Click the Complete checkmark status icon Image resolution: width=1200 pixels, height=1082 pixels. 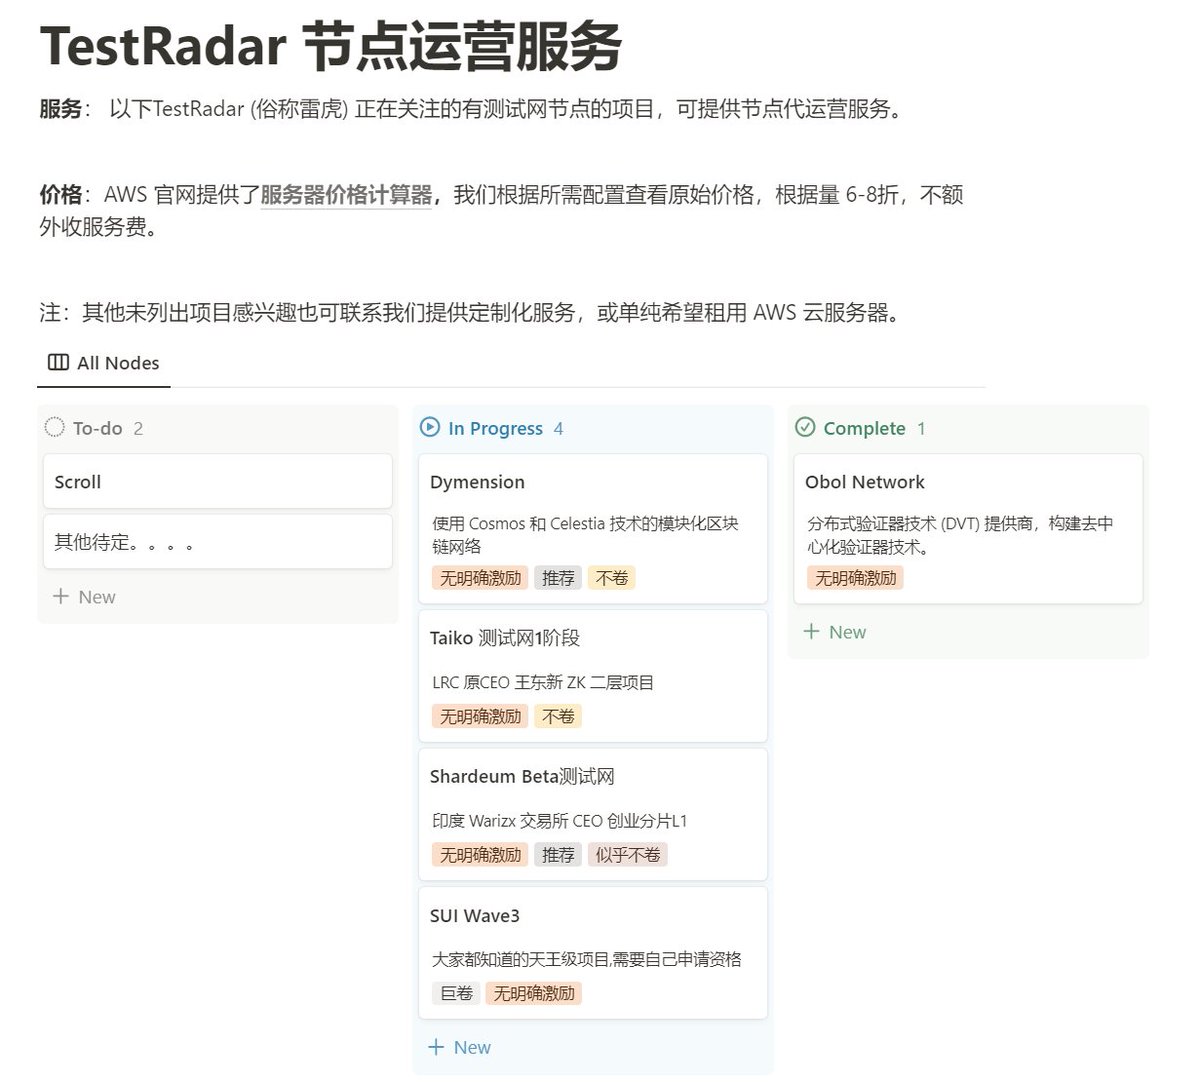pos(805,427)
